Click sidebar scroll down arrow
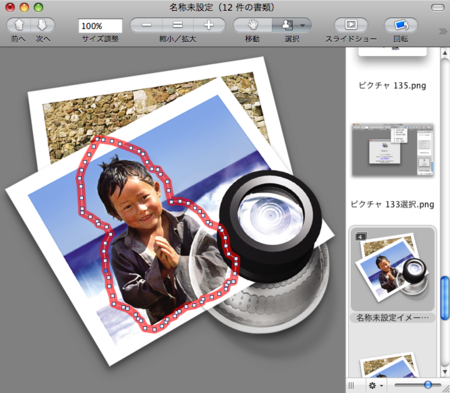450x393 pixels. pyautogui.click(x=445, y=371)
